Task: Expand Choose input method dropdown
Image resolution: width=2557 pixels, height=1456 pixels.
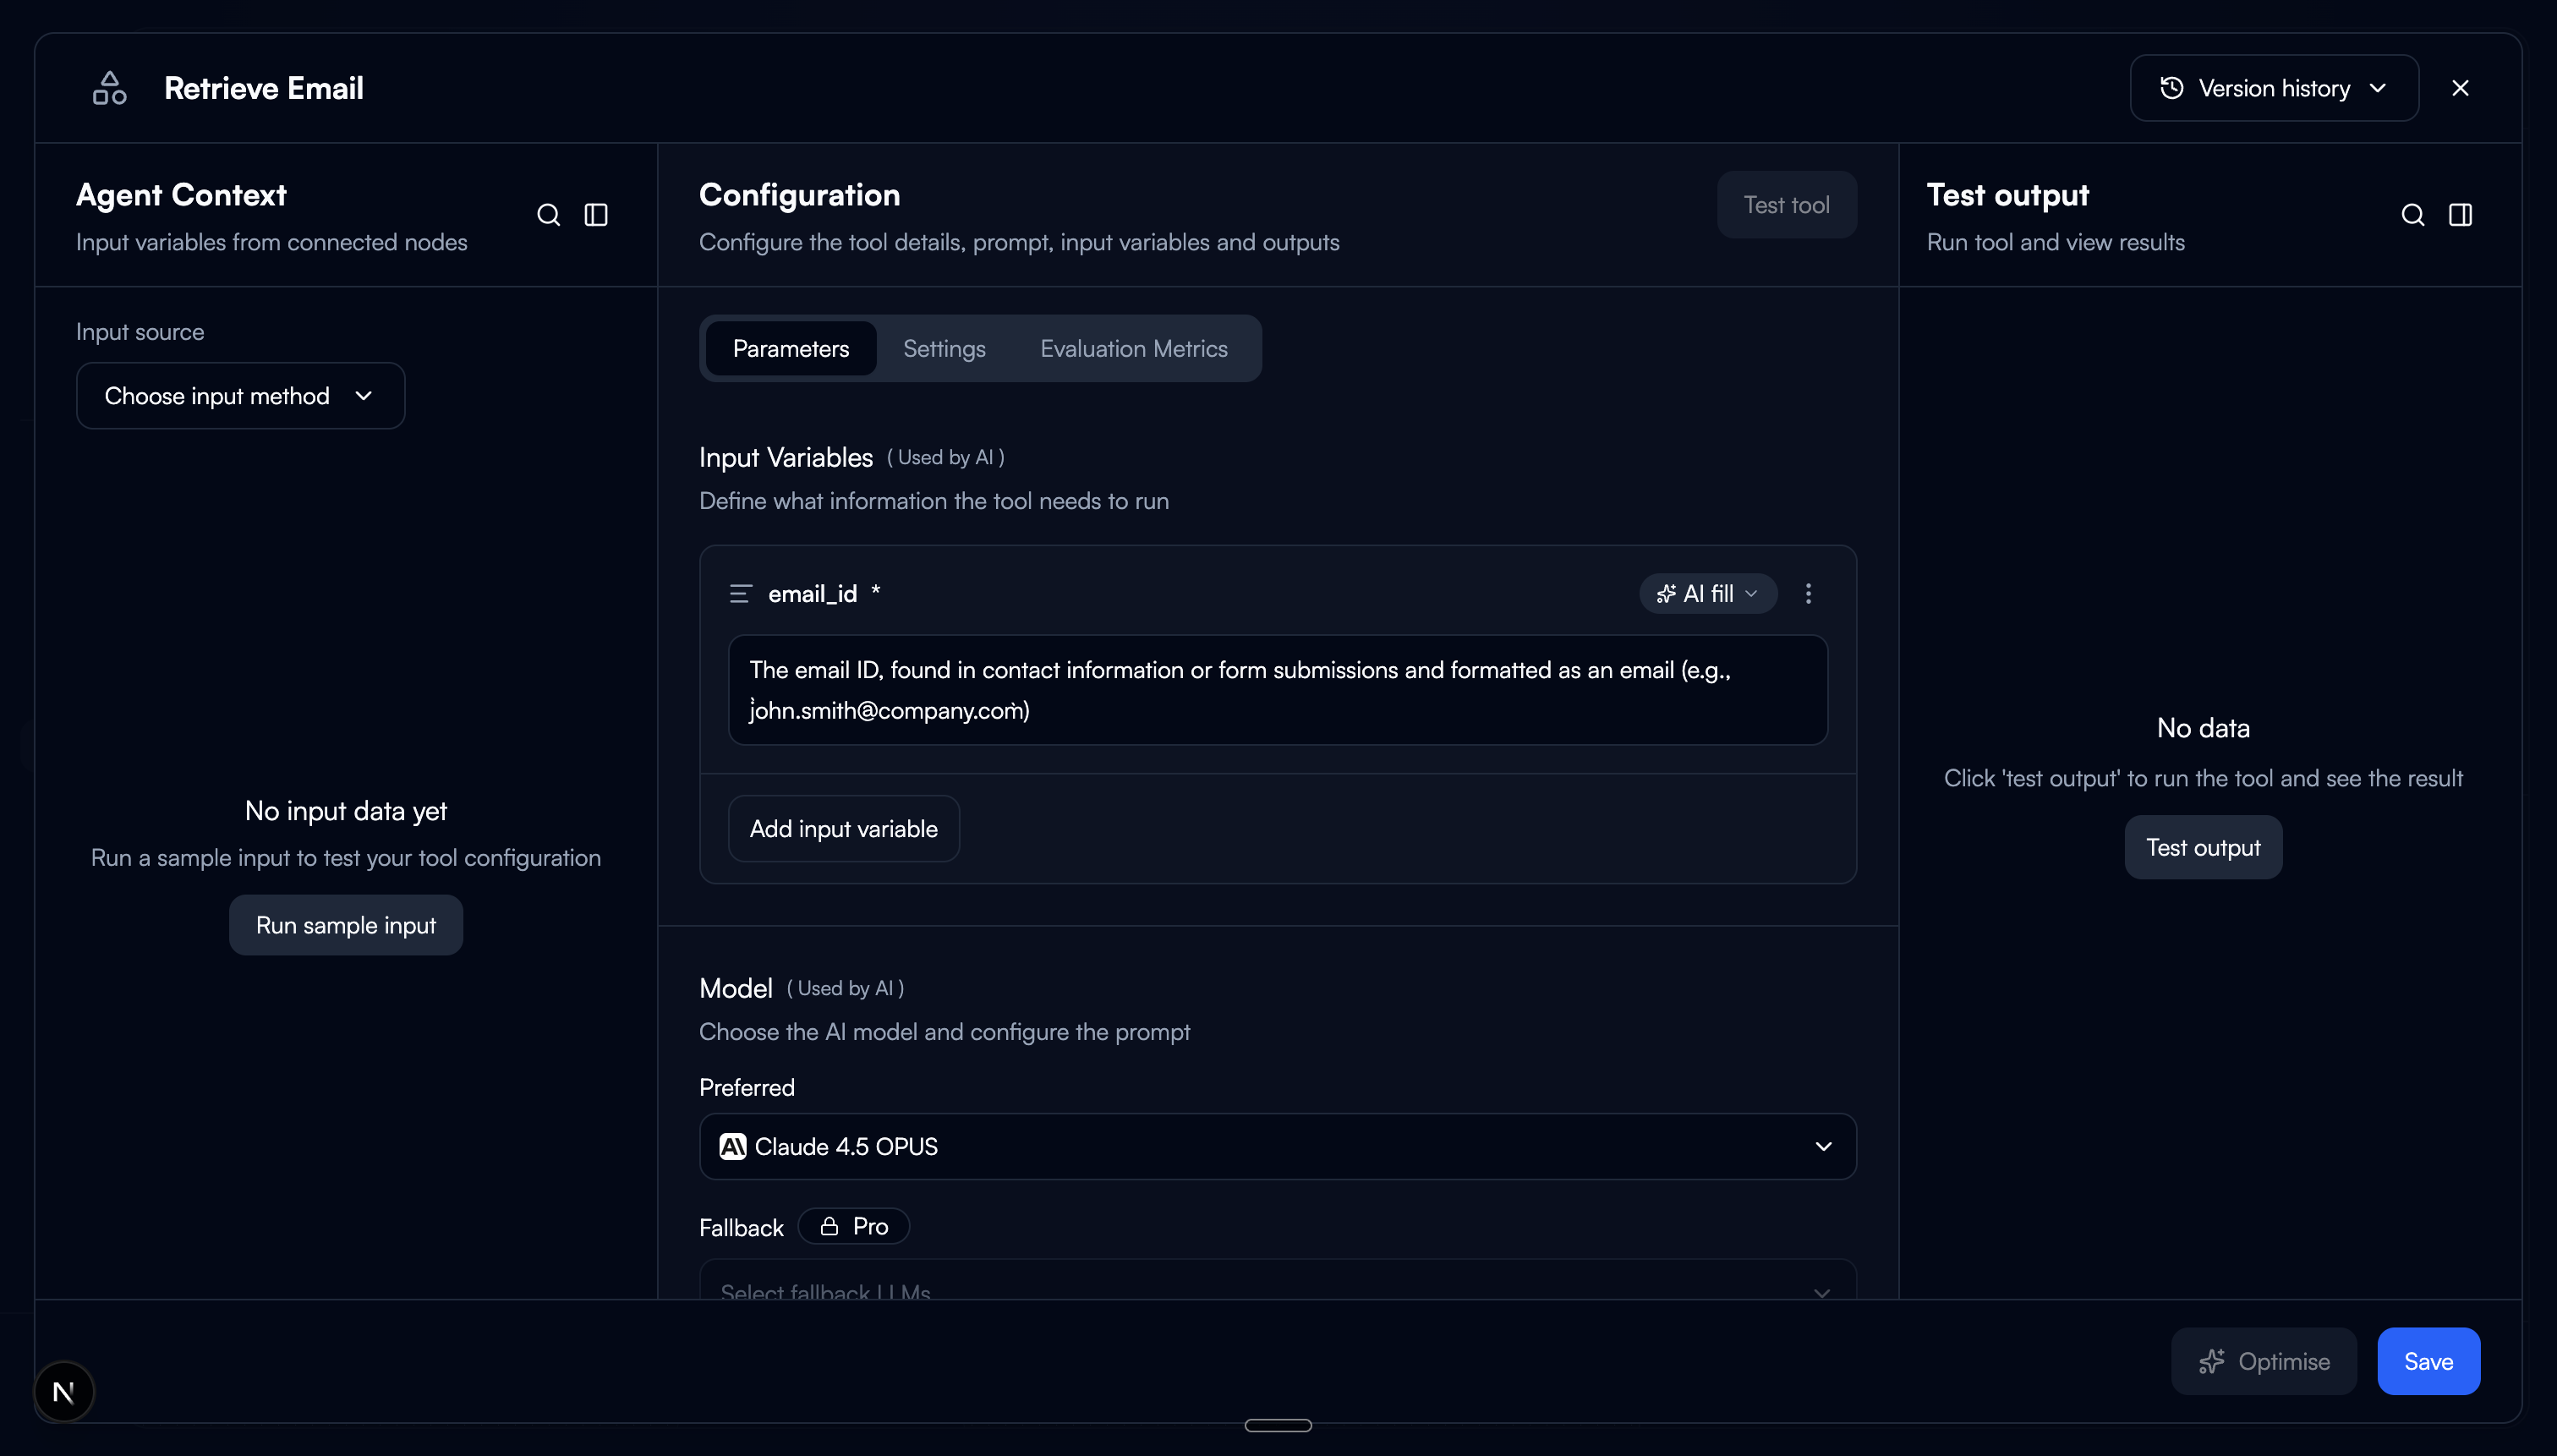Action: 240,396
